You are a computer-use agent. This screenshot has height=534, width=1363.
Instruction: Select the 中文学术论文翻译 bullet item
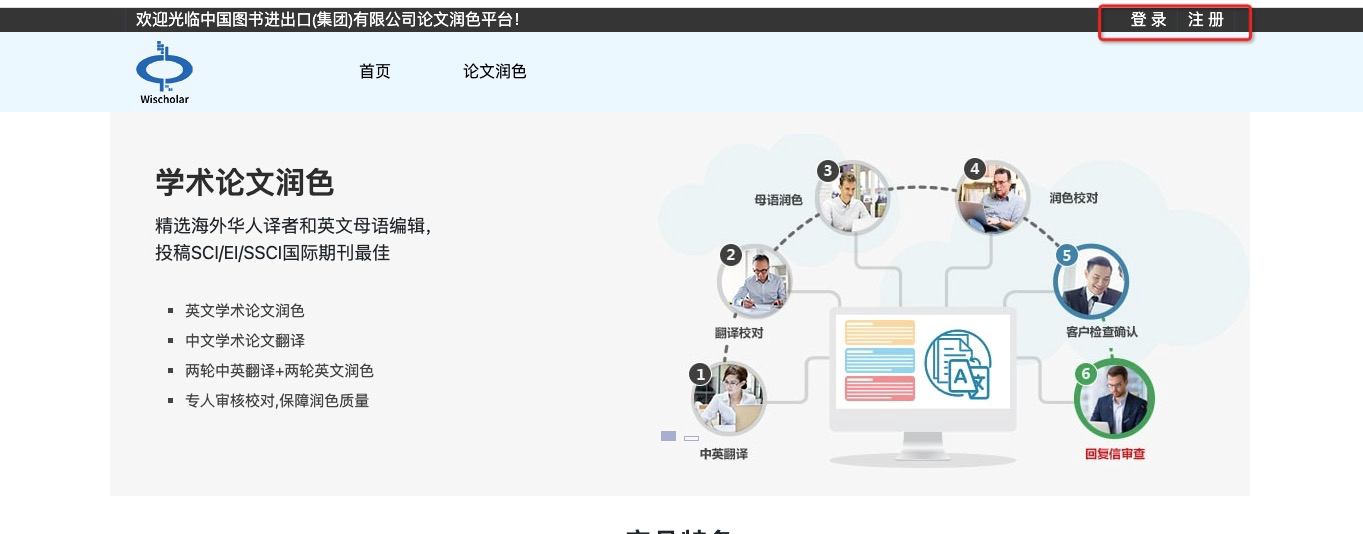[x=245, y=341]
